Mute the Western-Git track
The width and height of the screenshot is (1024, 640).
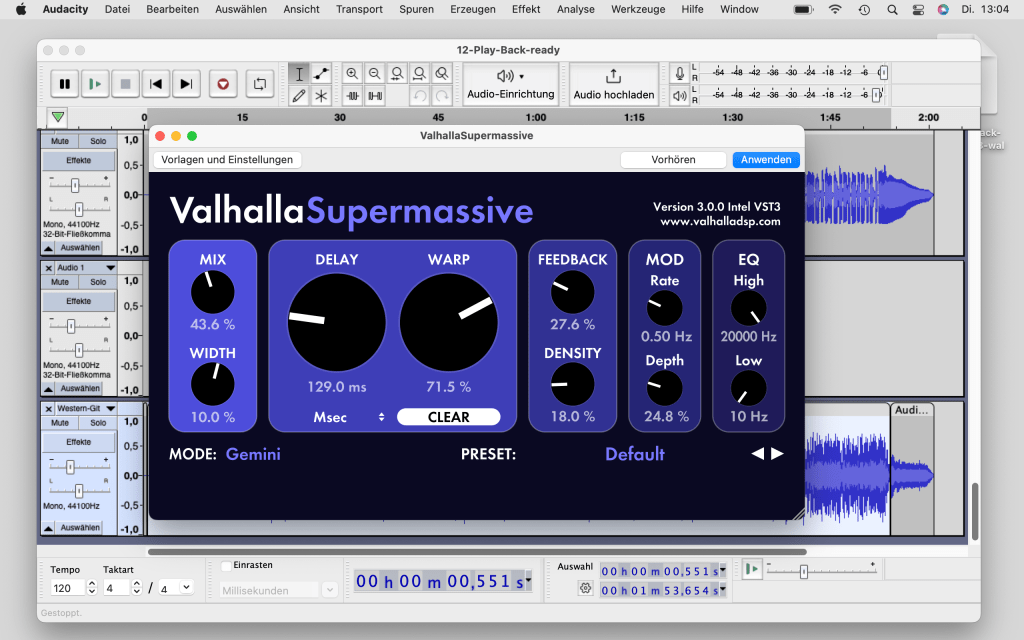[60, 423]
